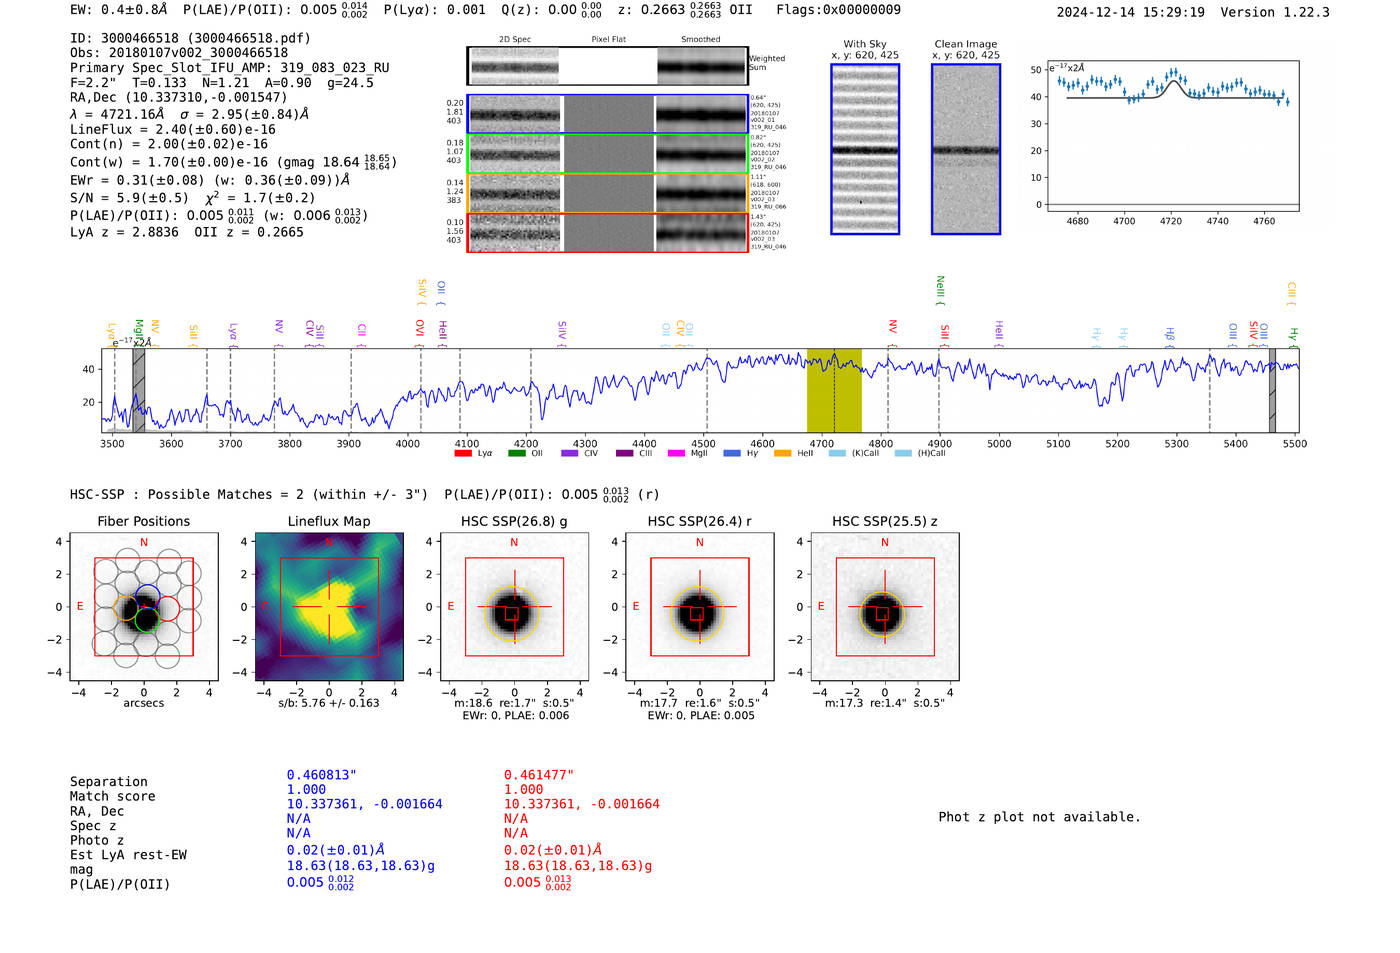Open the Lineflux Map image

[x=329, y=607]
